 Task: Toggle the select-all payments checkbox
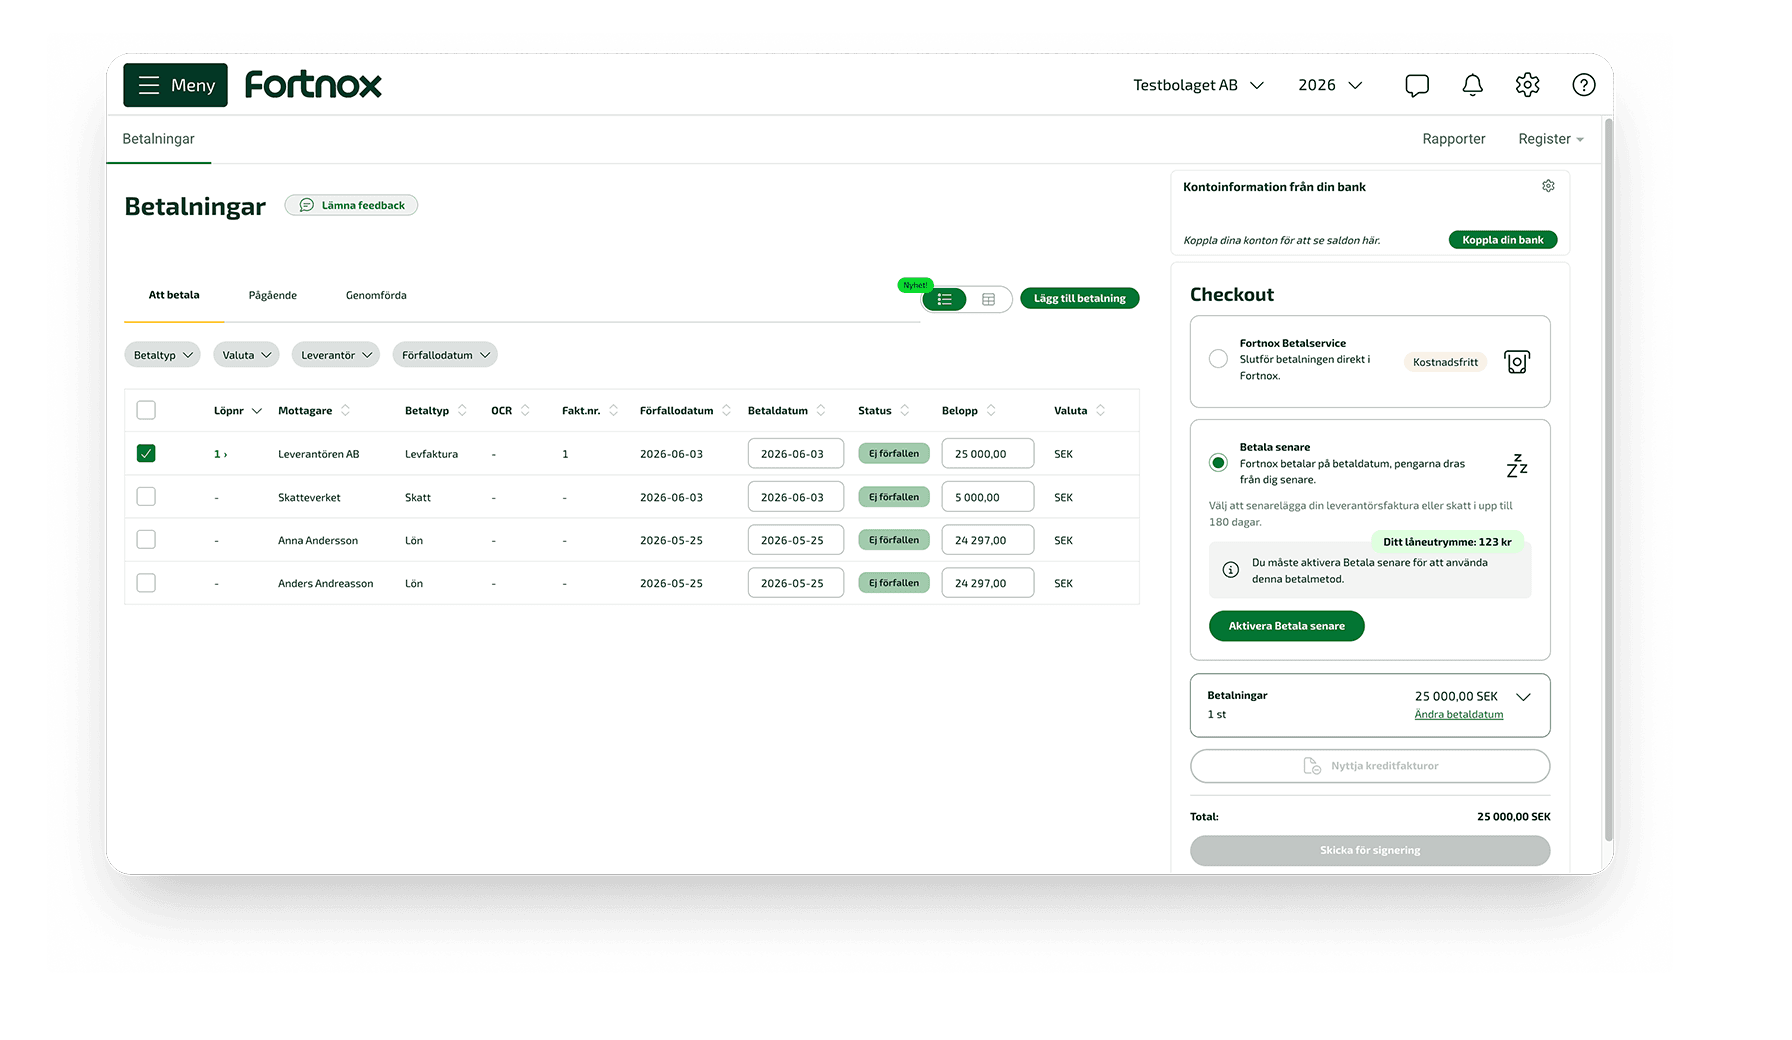point(146,410)
